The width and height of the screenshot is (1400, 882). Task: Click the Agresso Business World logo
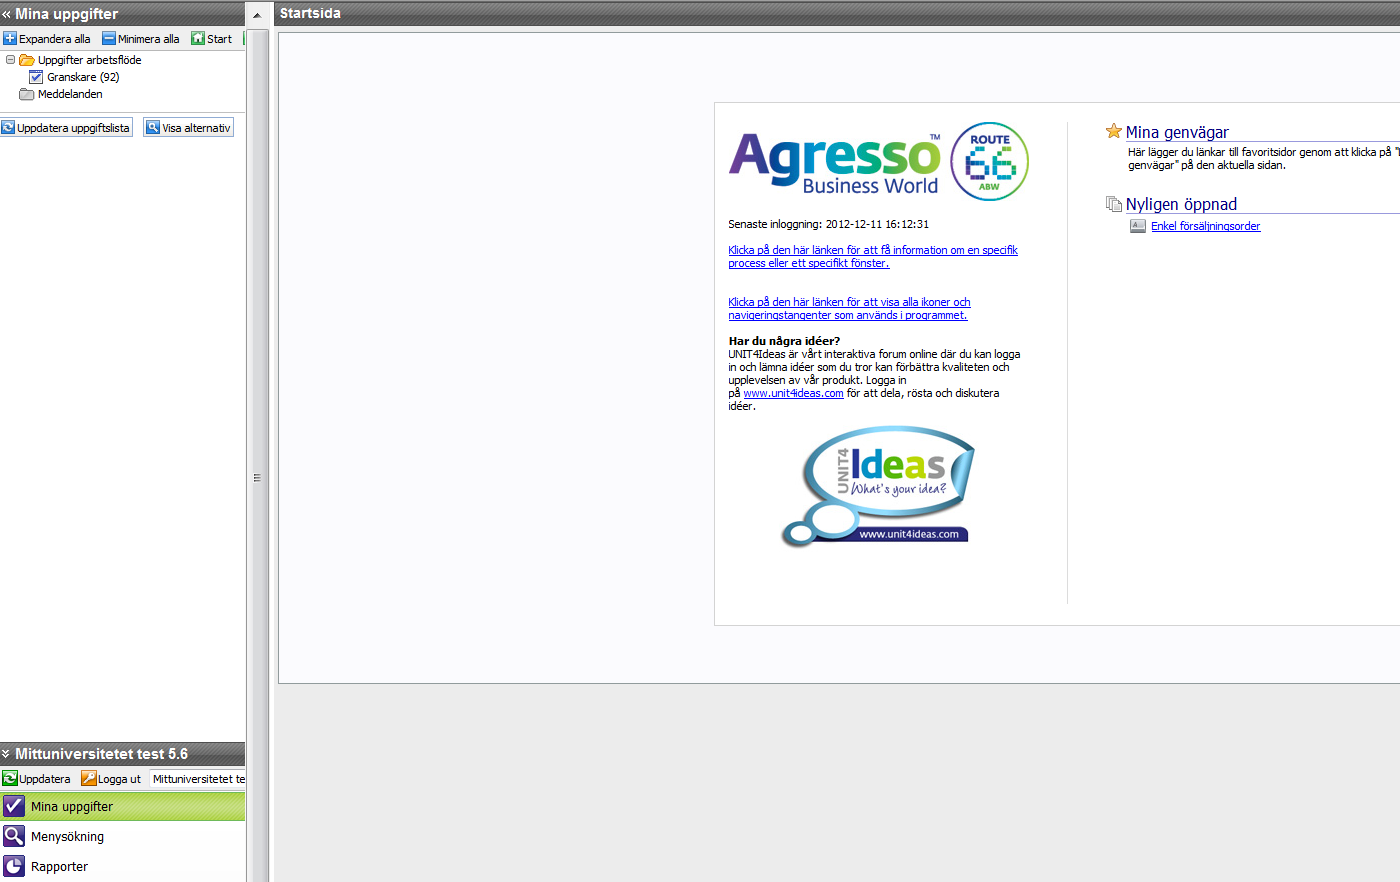[x=835, y=163]
